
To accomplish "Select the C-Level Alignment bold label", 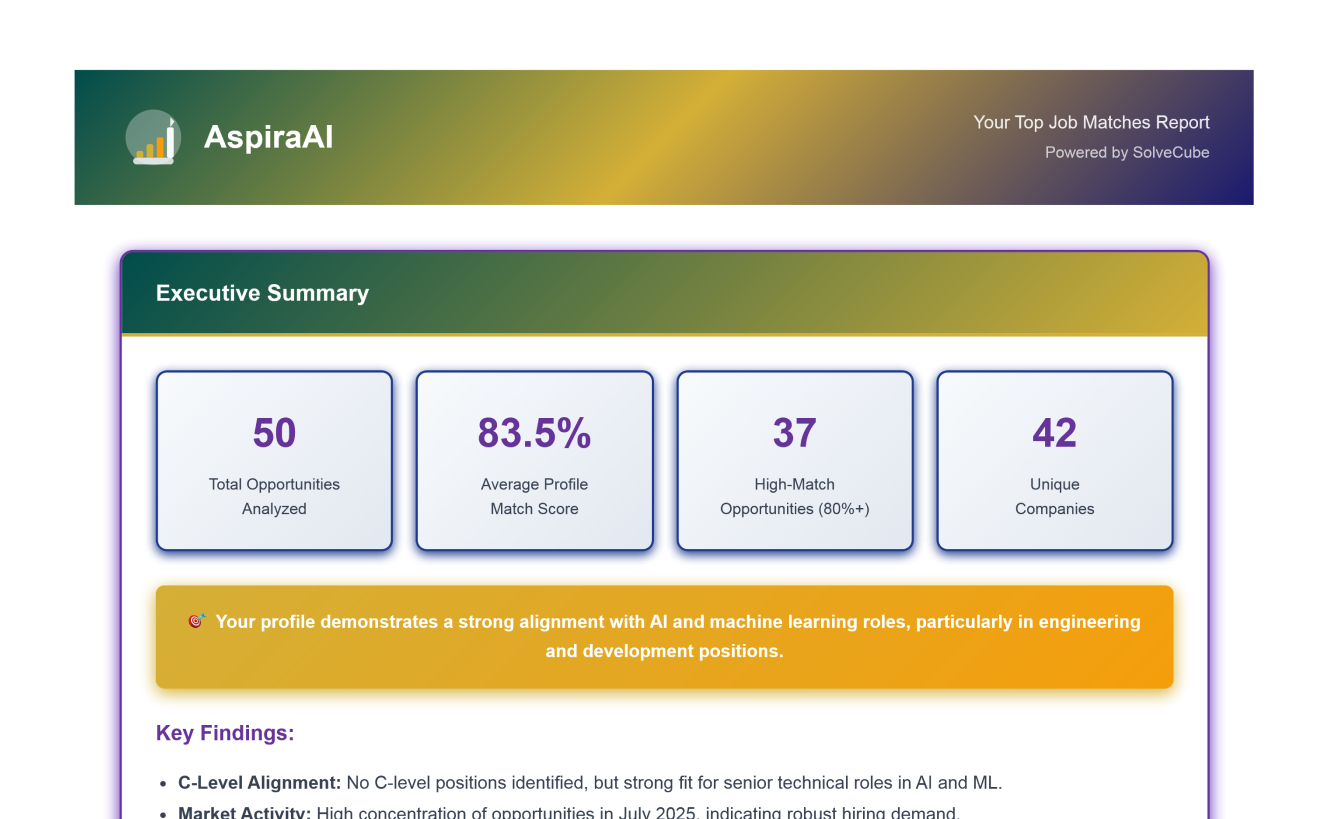I will pyautogui.click(x=259, y=782).
